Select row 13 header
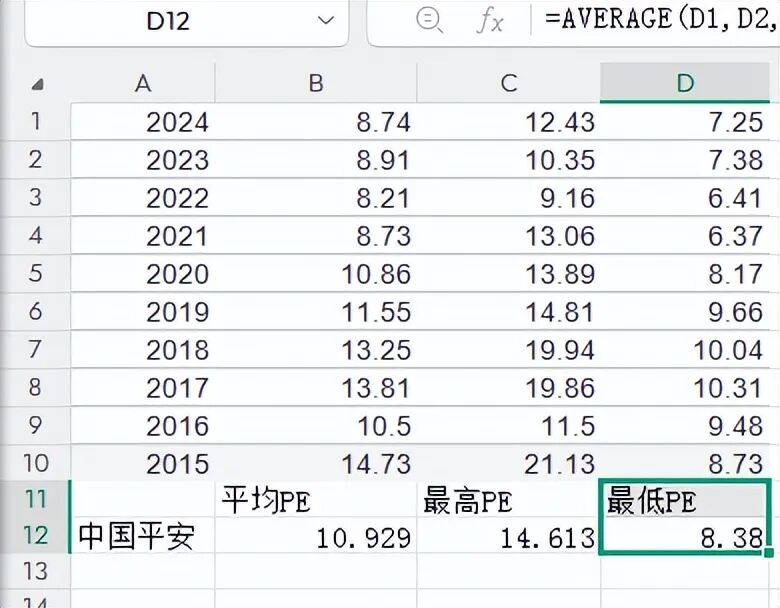780x608 pixels. 35,571
